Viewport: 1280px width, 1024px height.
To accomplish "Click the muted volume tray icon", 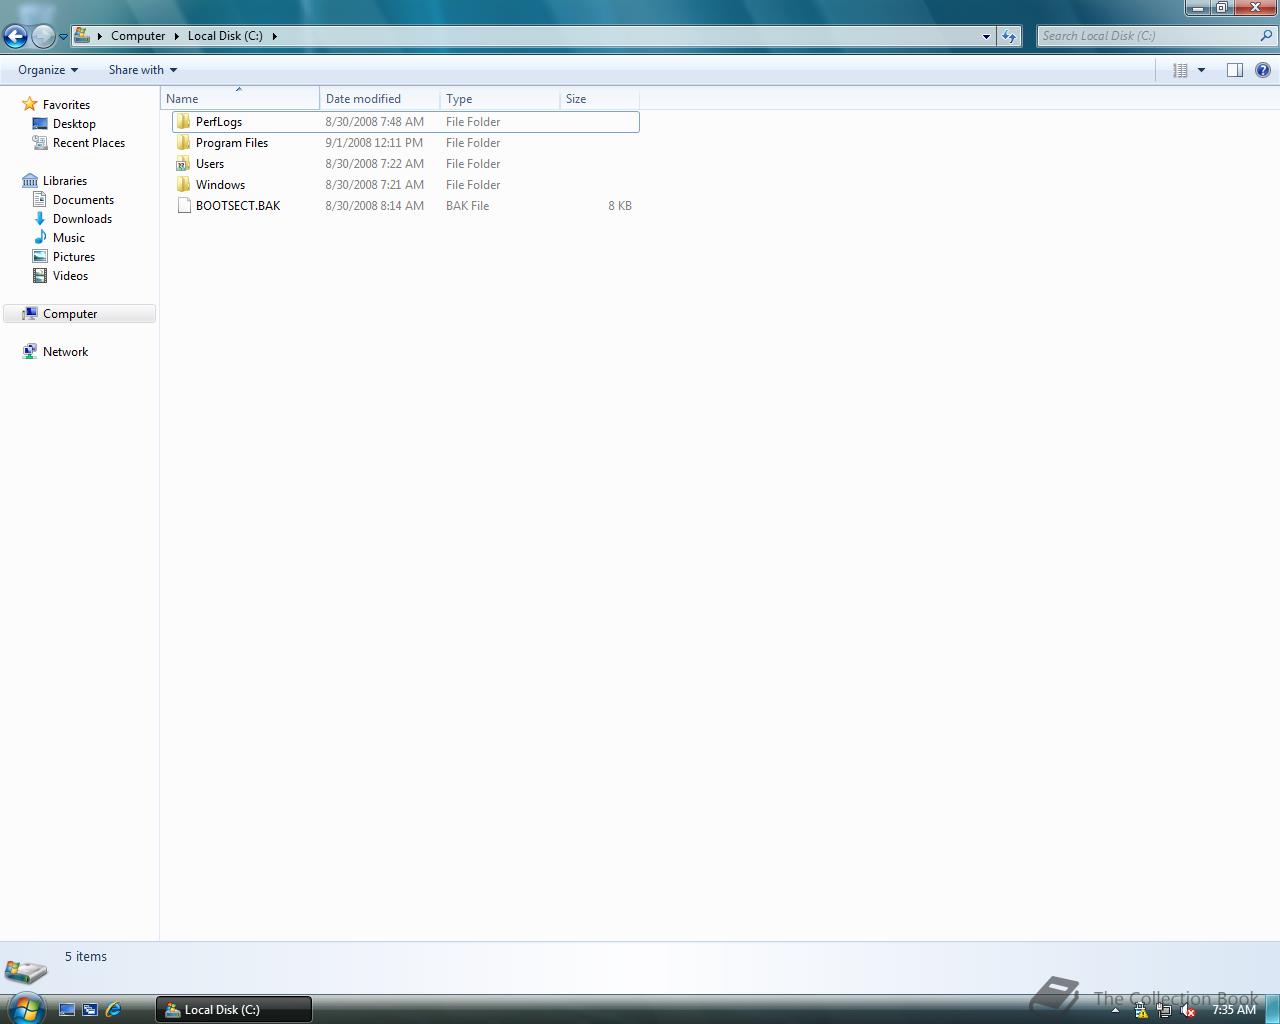I will [x=1187, y=1011].
